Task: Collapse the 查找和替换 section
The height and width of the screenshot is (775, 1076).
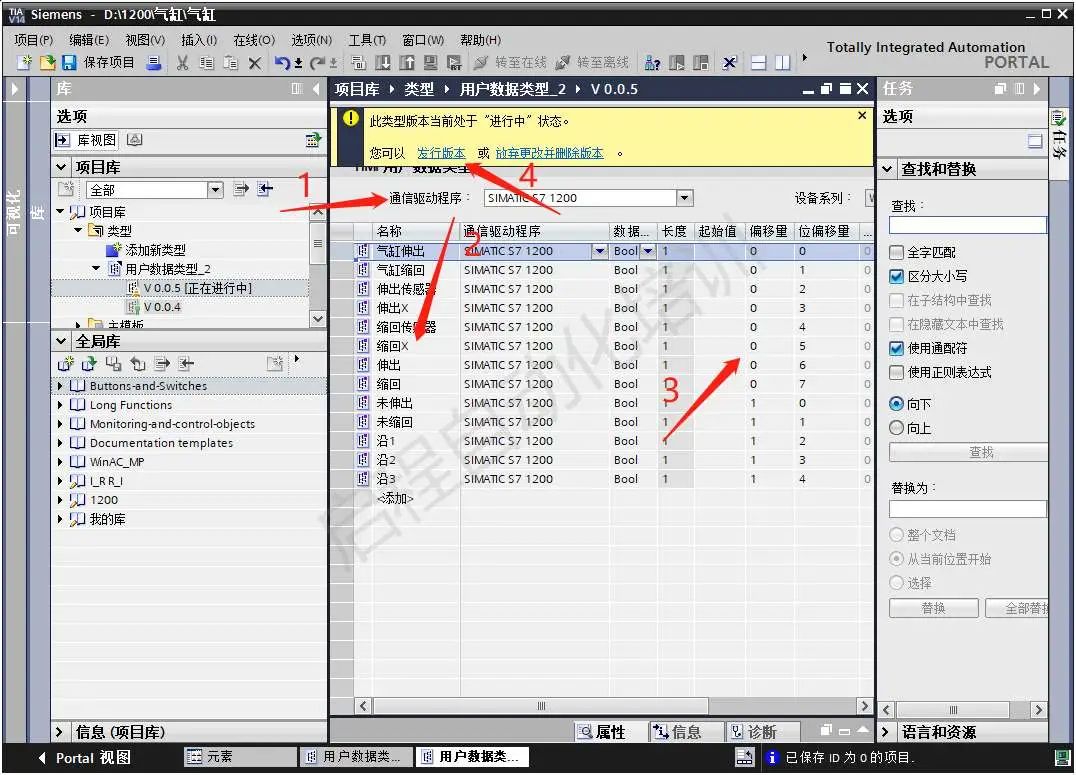Action: coord(887,169)
